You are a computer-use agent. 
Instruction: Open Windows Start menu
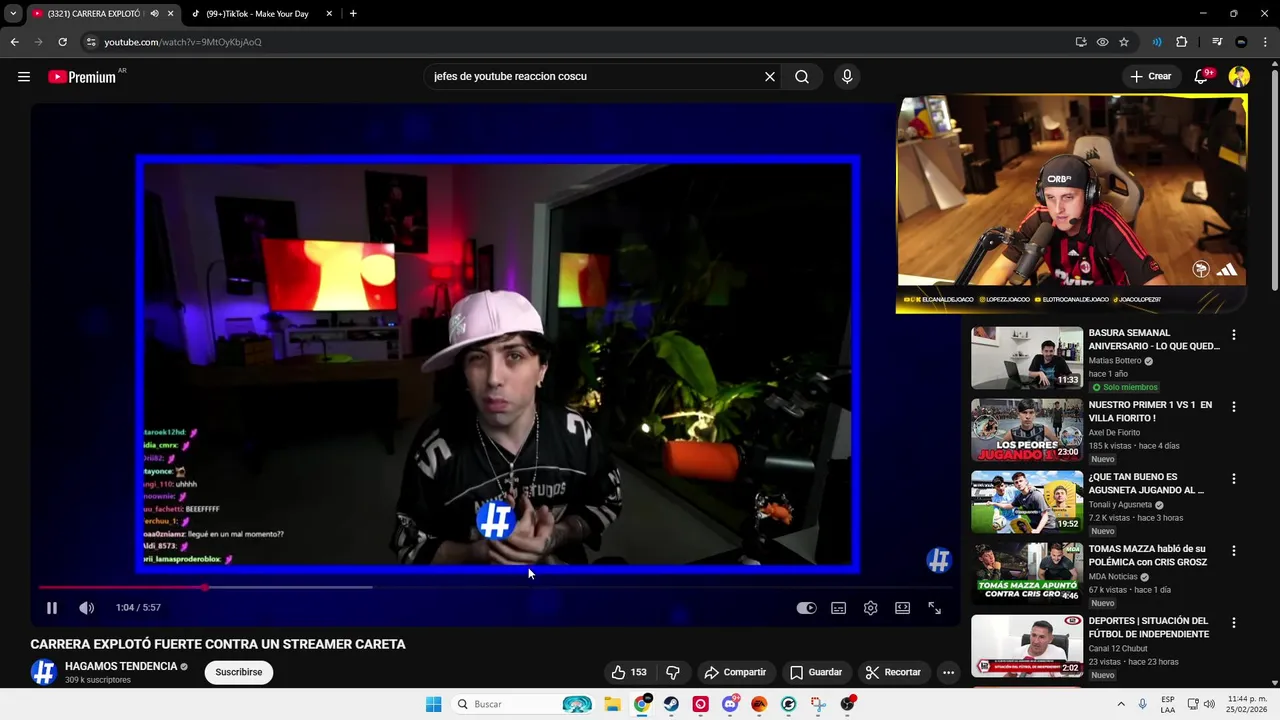(434, 704)
